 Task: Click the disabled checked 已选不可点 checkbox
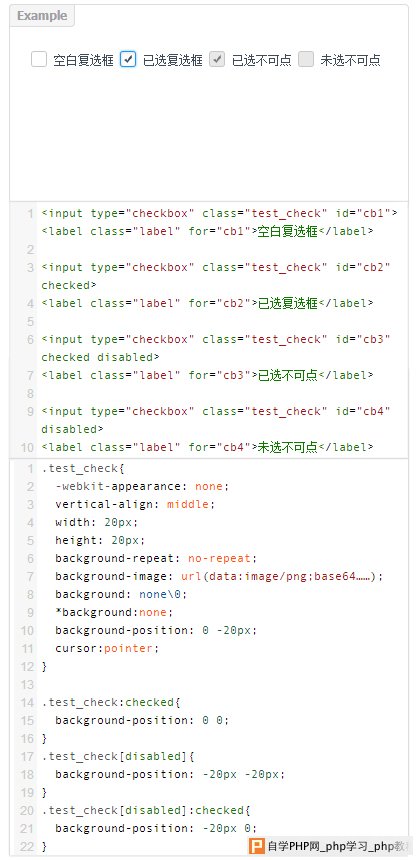(x=217, y=59)
